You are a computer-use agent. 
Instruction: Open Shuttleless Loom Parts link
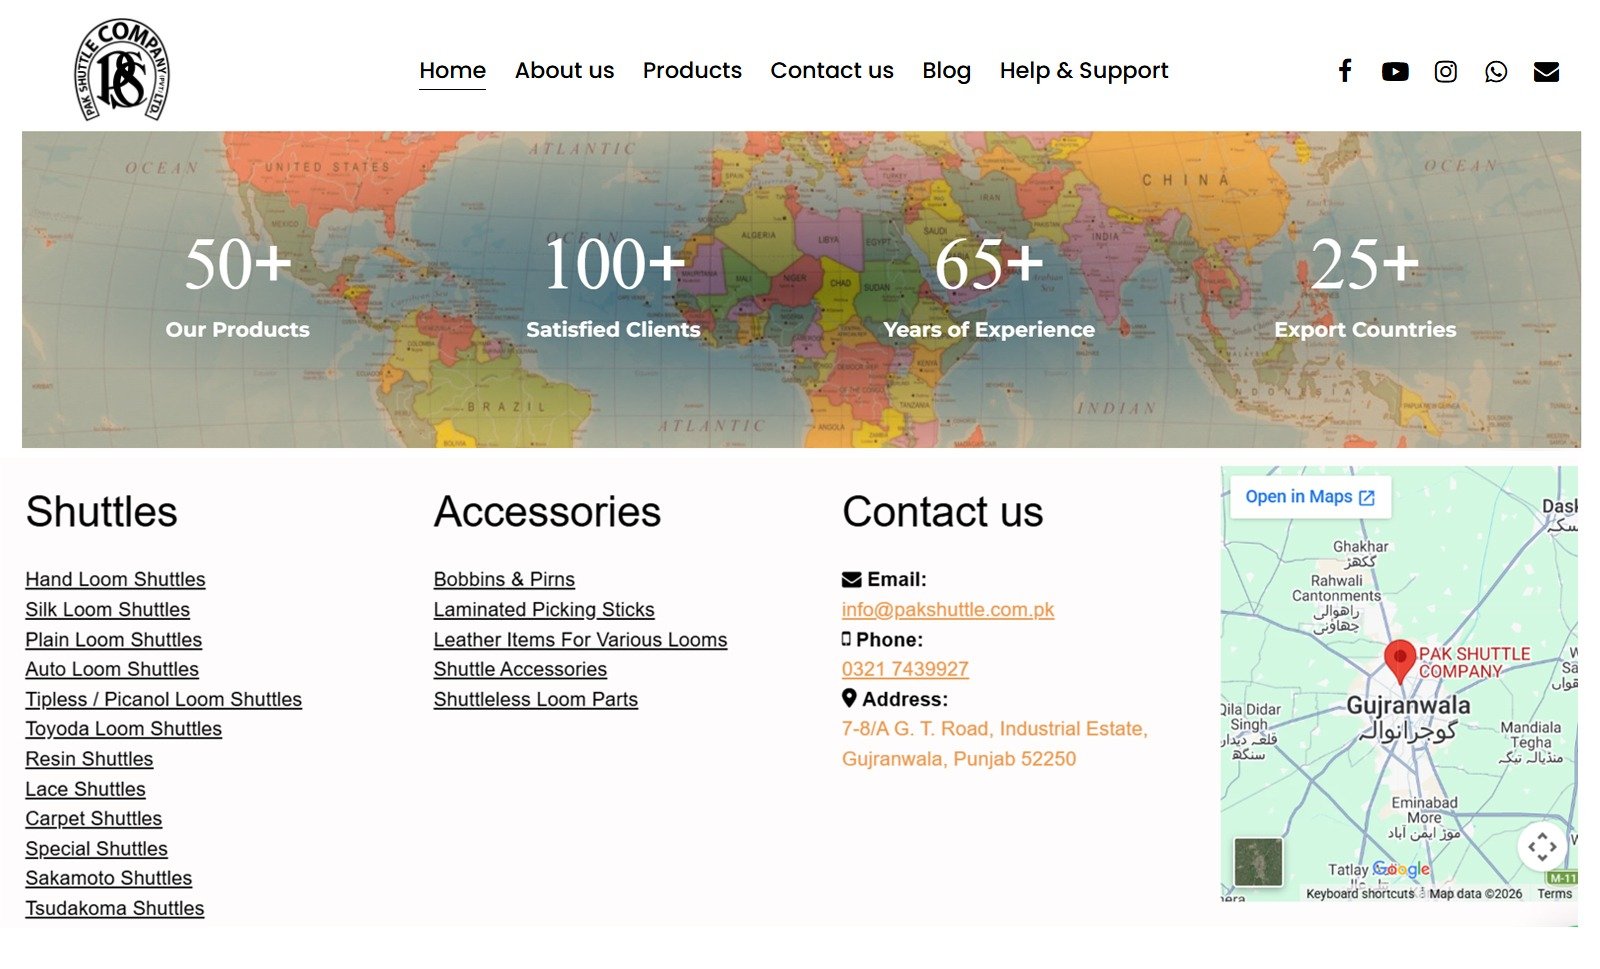pos(535,700)
